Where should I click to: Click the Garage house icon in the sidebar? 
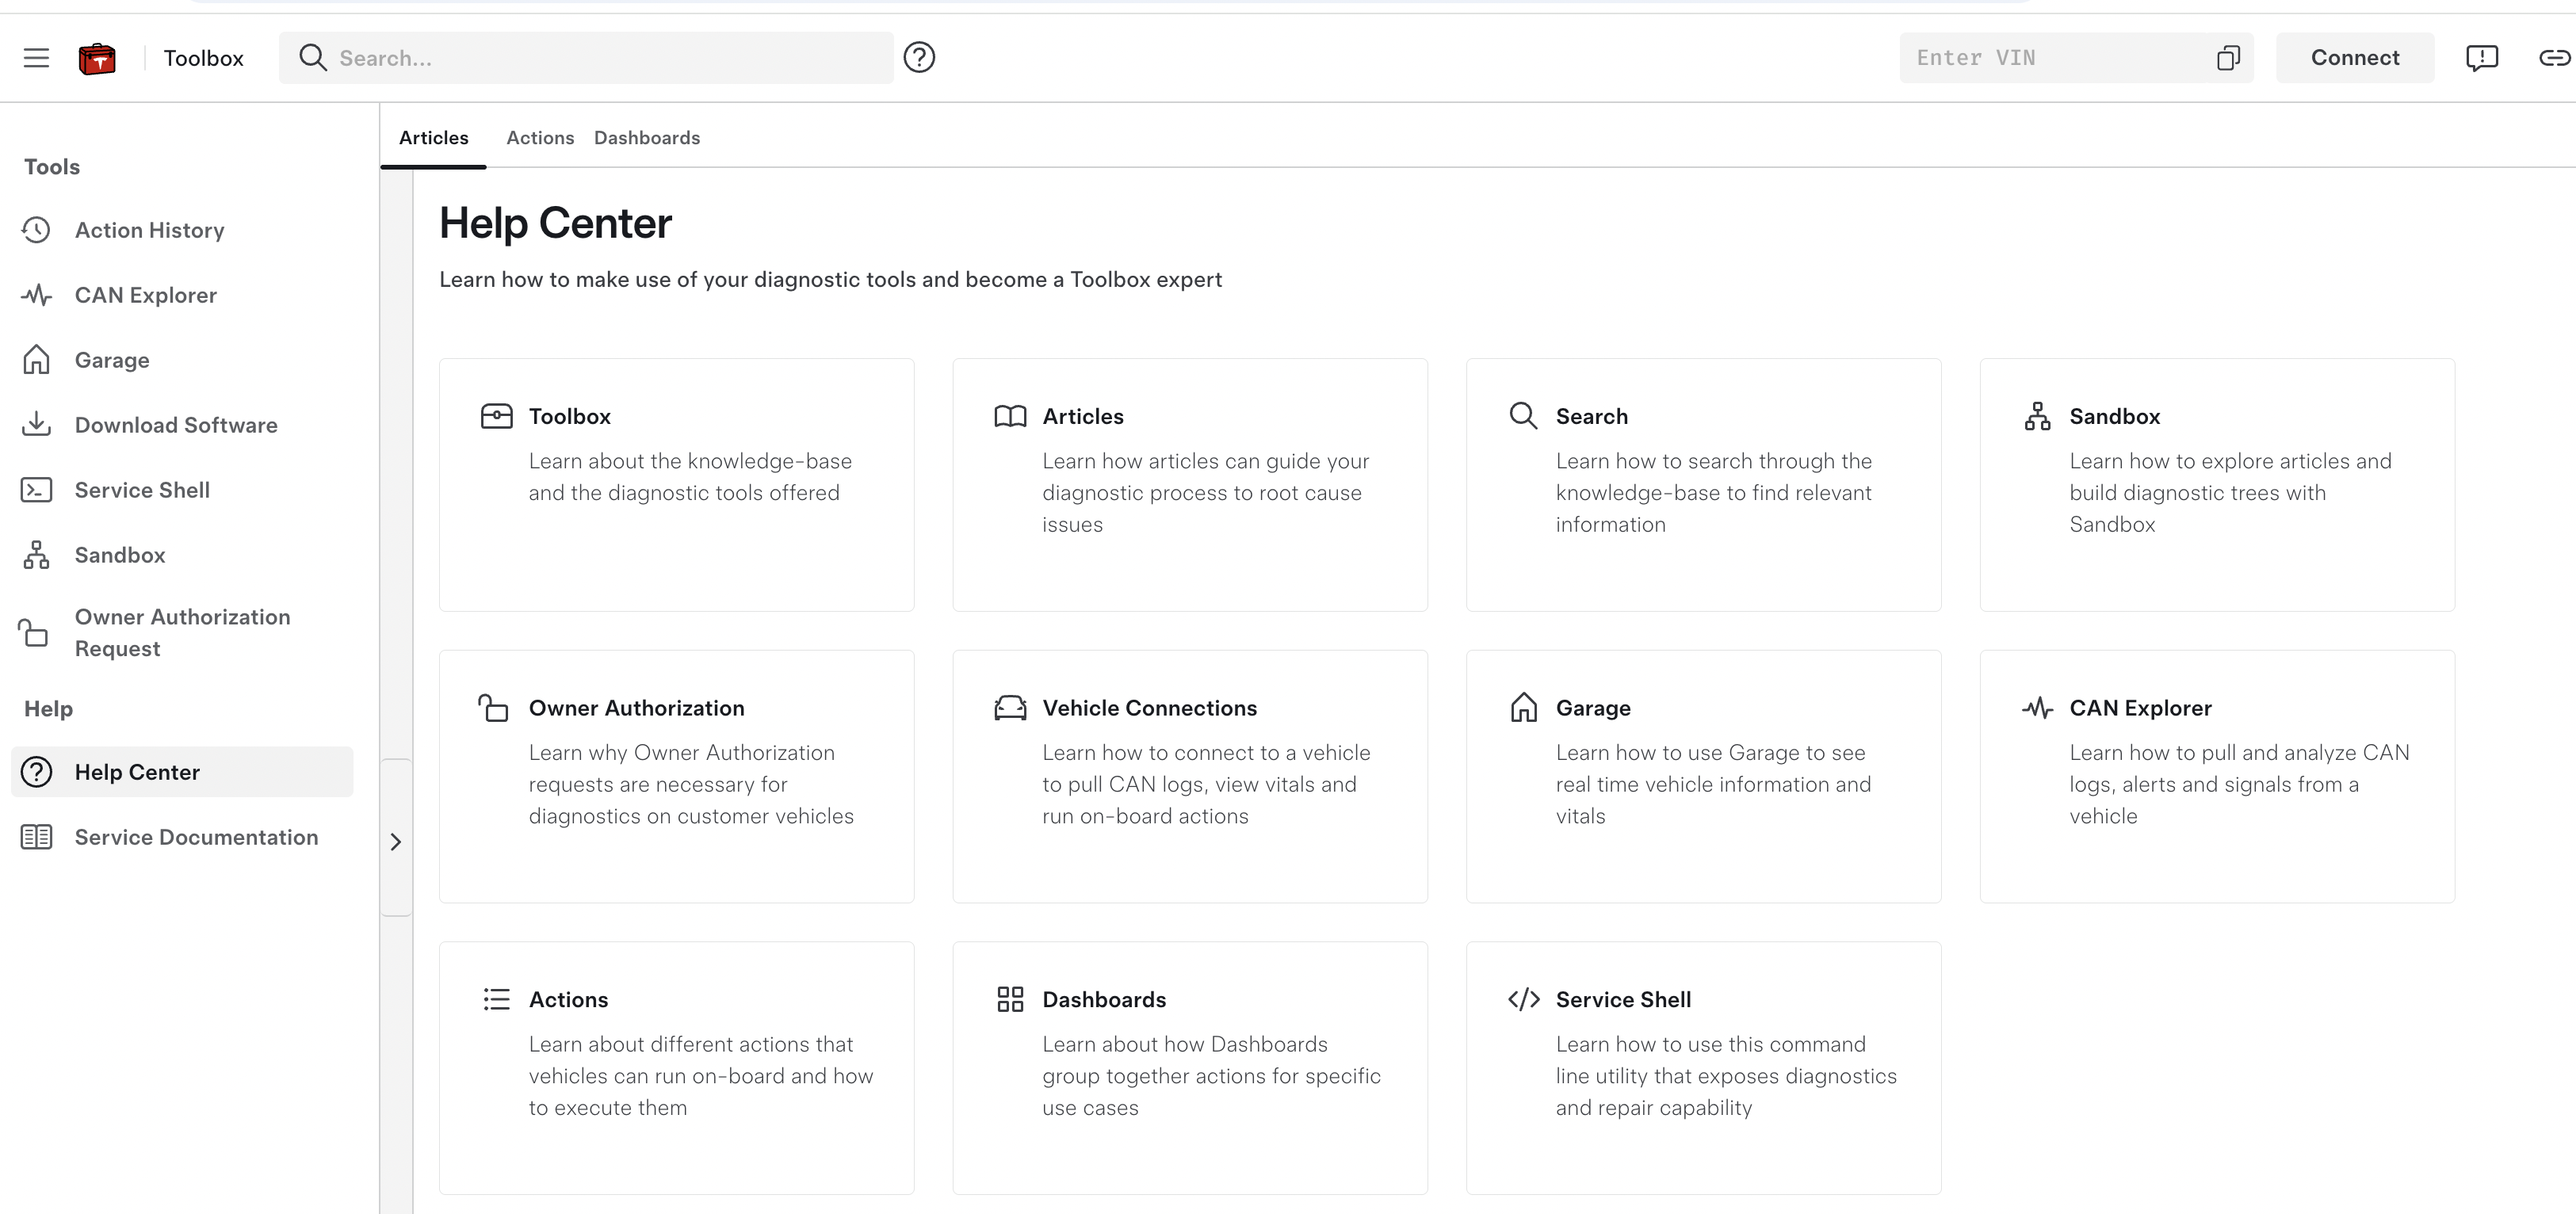click(36, 359)
